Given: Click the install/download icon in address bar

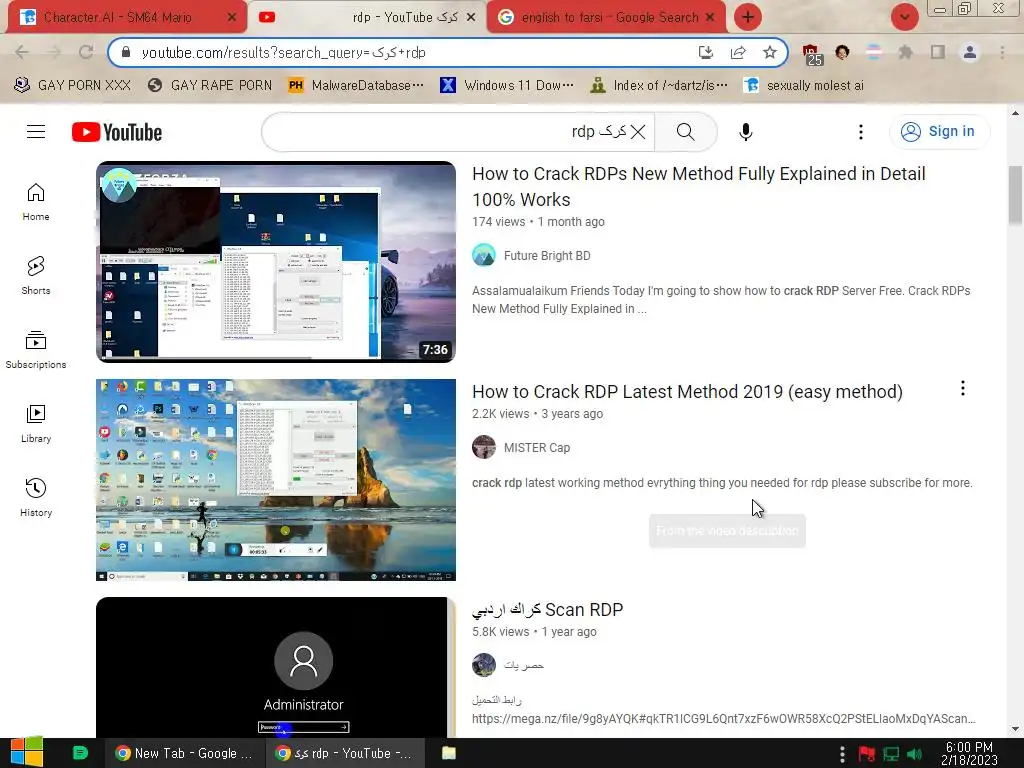Looking at the screenshot, I should [x=706, y=52].
